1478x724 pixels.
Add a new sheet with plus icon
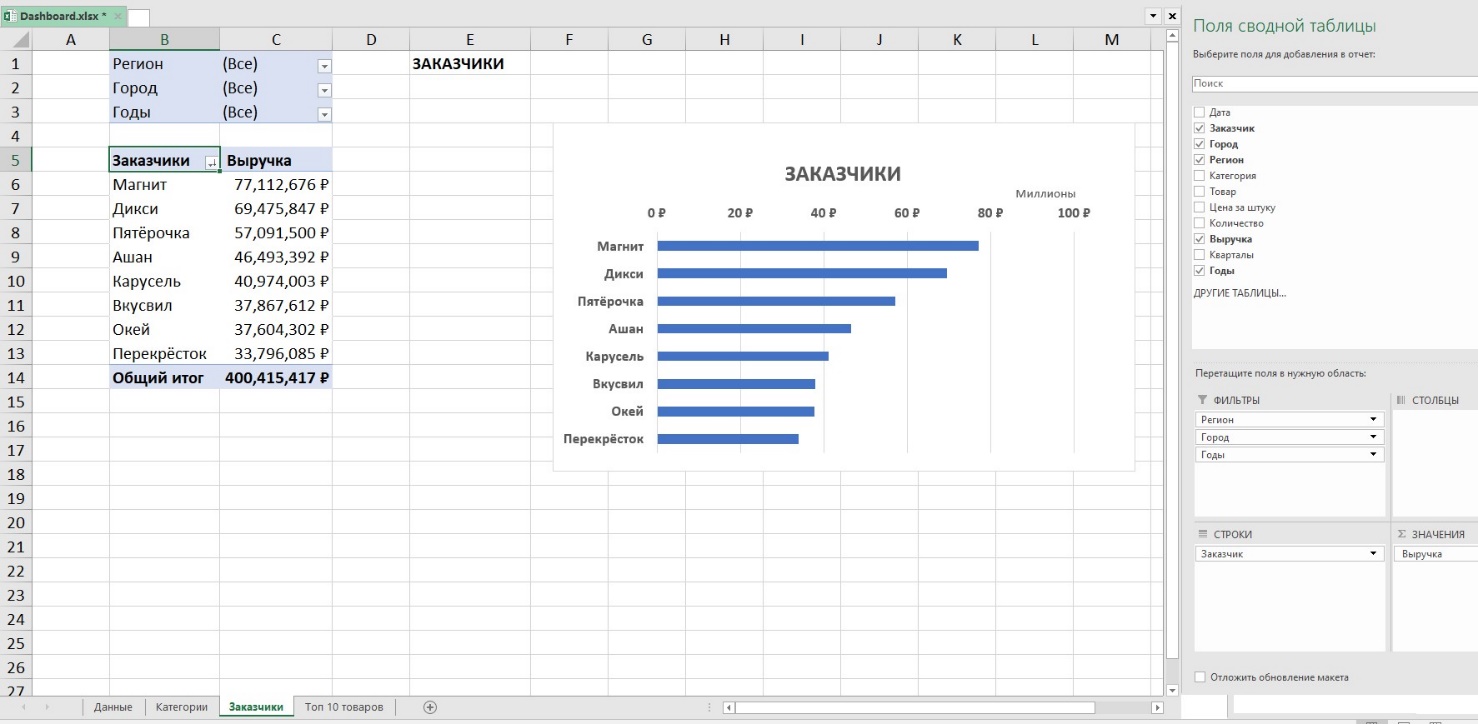(x=430, y=707)
